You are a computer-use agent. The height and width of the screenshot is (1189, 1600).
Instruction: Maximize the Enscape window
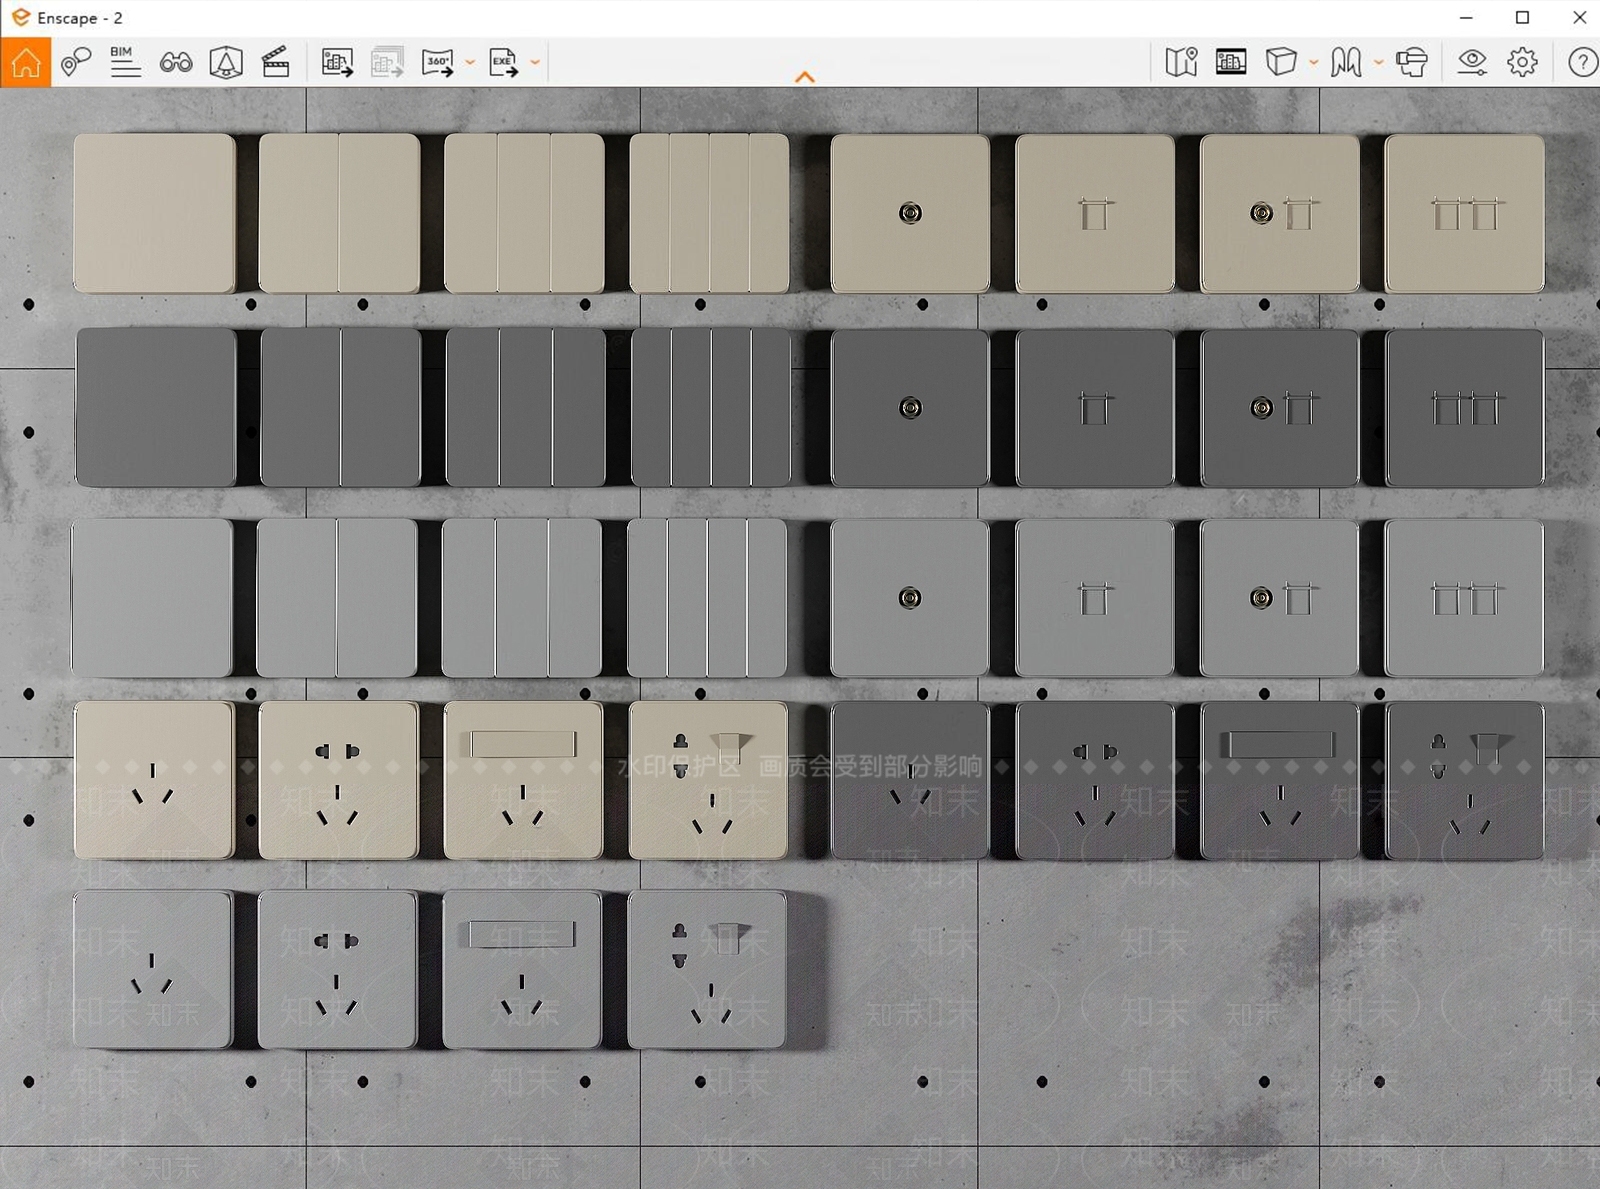click(x=1522, y=17)
